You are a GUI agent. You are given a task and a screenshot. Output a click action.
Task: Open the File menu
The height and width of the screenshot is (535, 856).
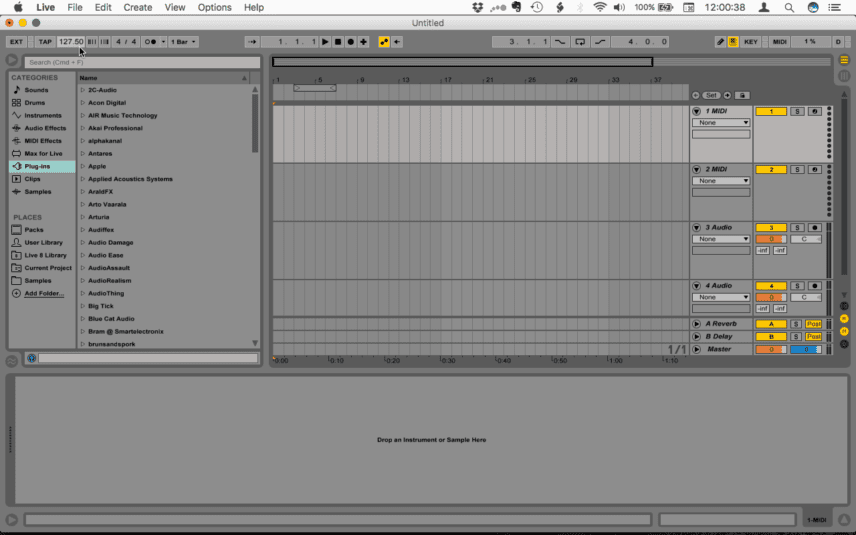pyautogui.click(x=75, y=7)
